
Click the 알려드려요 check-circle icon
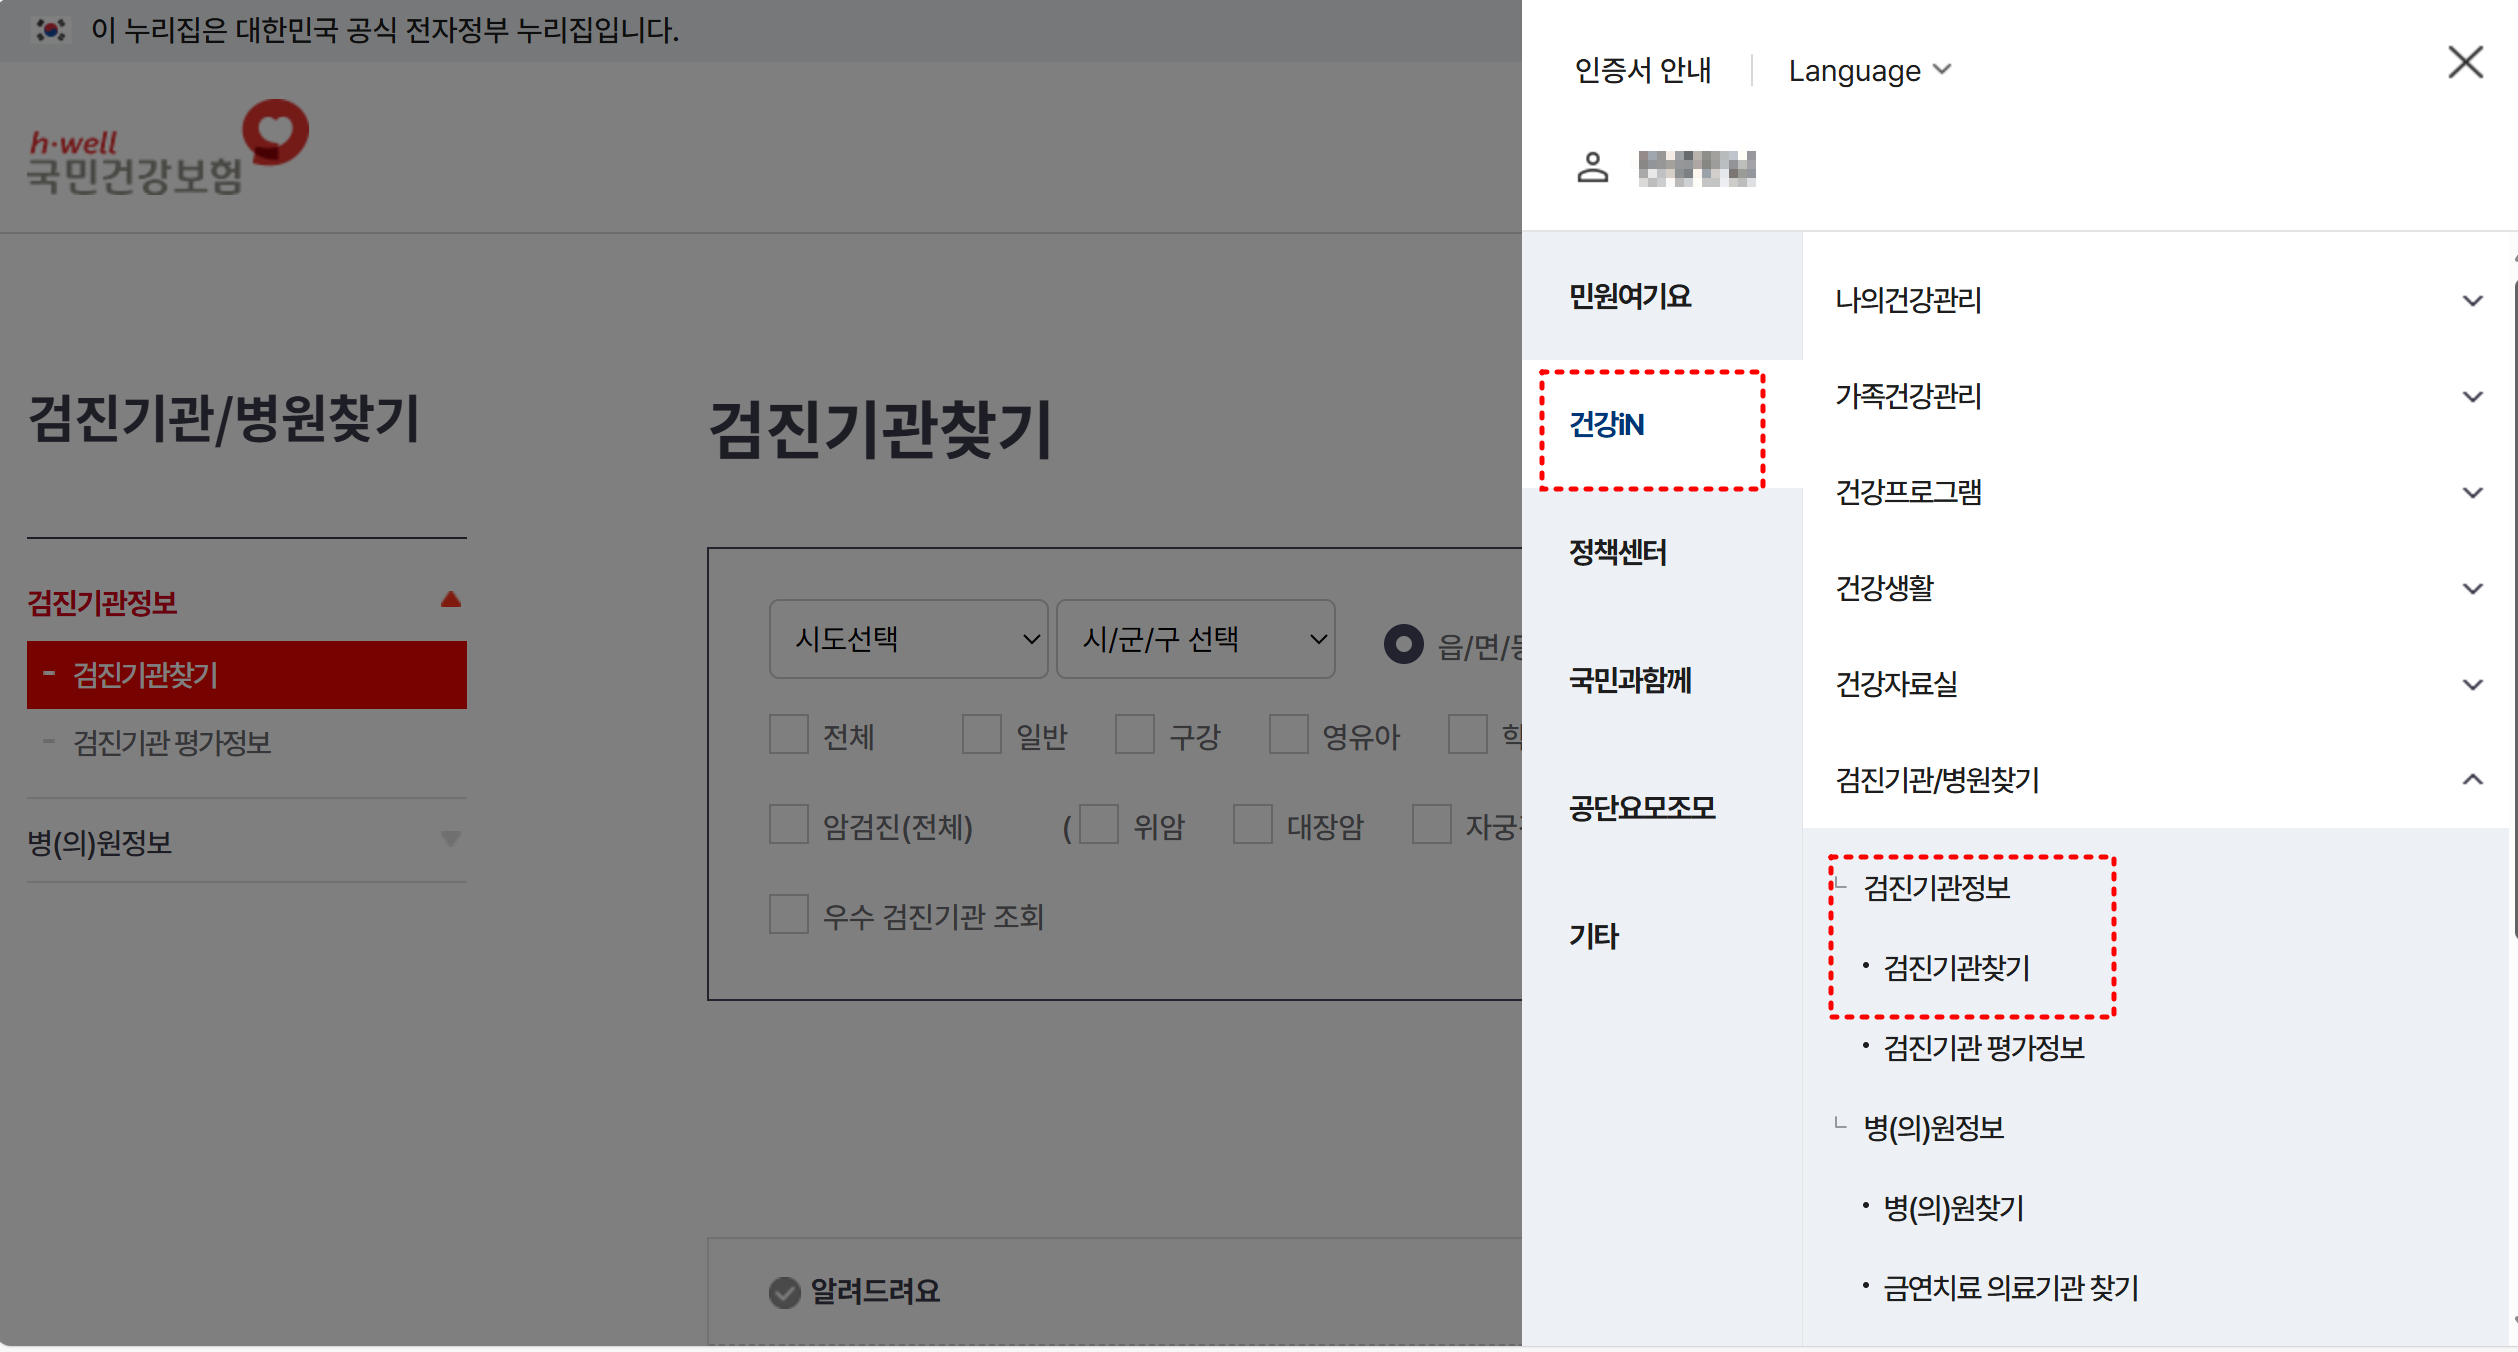point(785,1292)
